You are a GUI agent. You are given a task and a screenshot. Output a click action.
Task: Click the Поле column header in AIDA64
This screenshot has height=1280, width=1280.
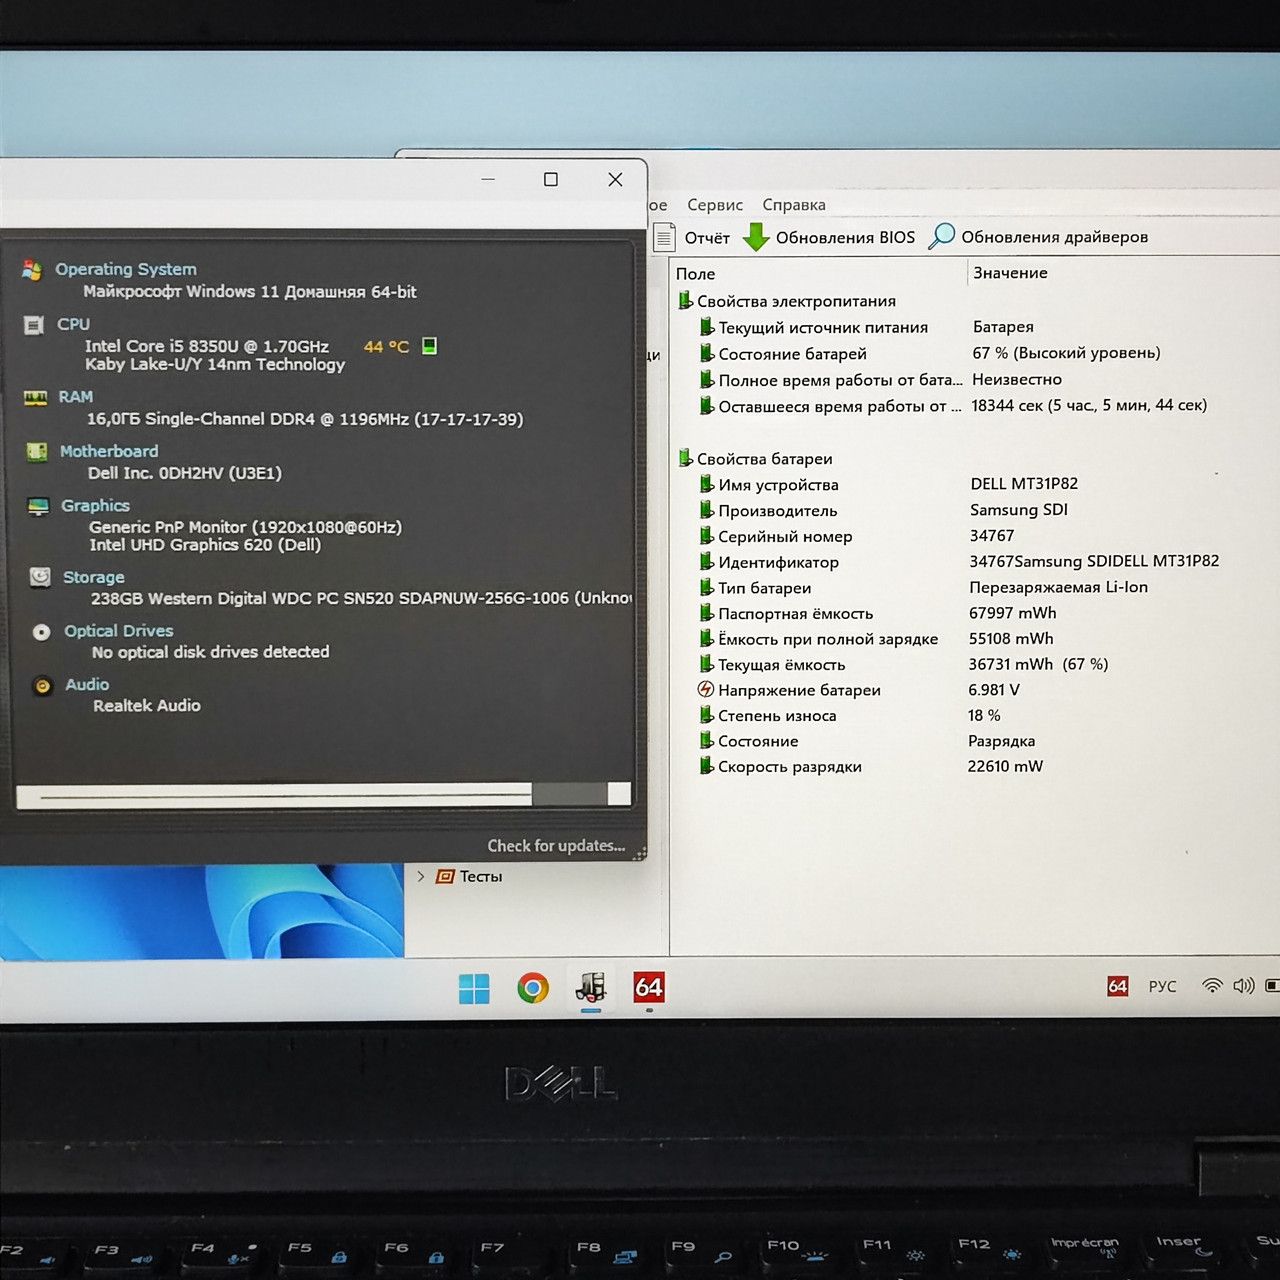[695, 274]
